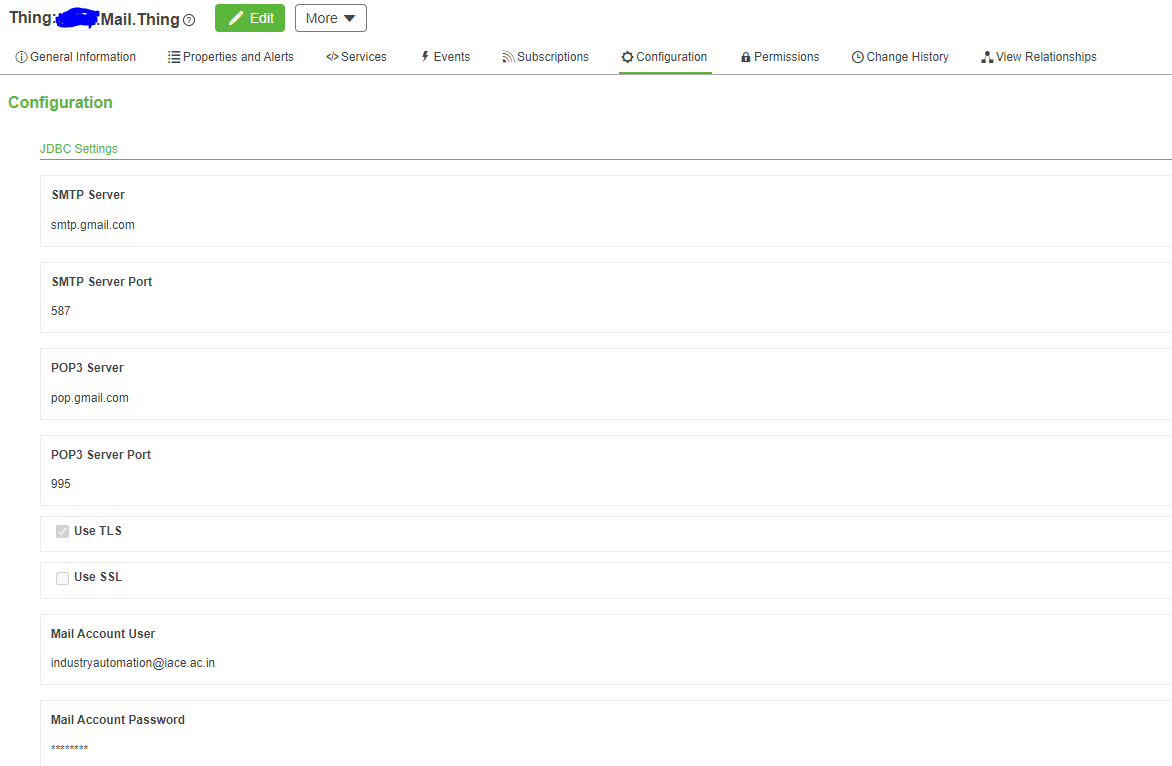Viewport: 1172px width, 766px height.
Task: Select the Mail Account User email field
Action: (132, 662)
